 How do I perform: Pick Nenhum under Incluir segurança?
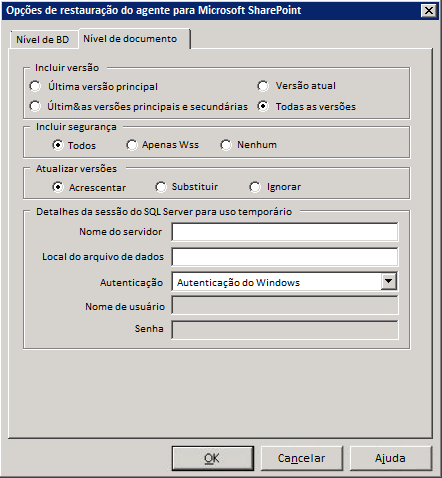(226, 145)
